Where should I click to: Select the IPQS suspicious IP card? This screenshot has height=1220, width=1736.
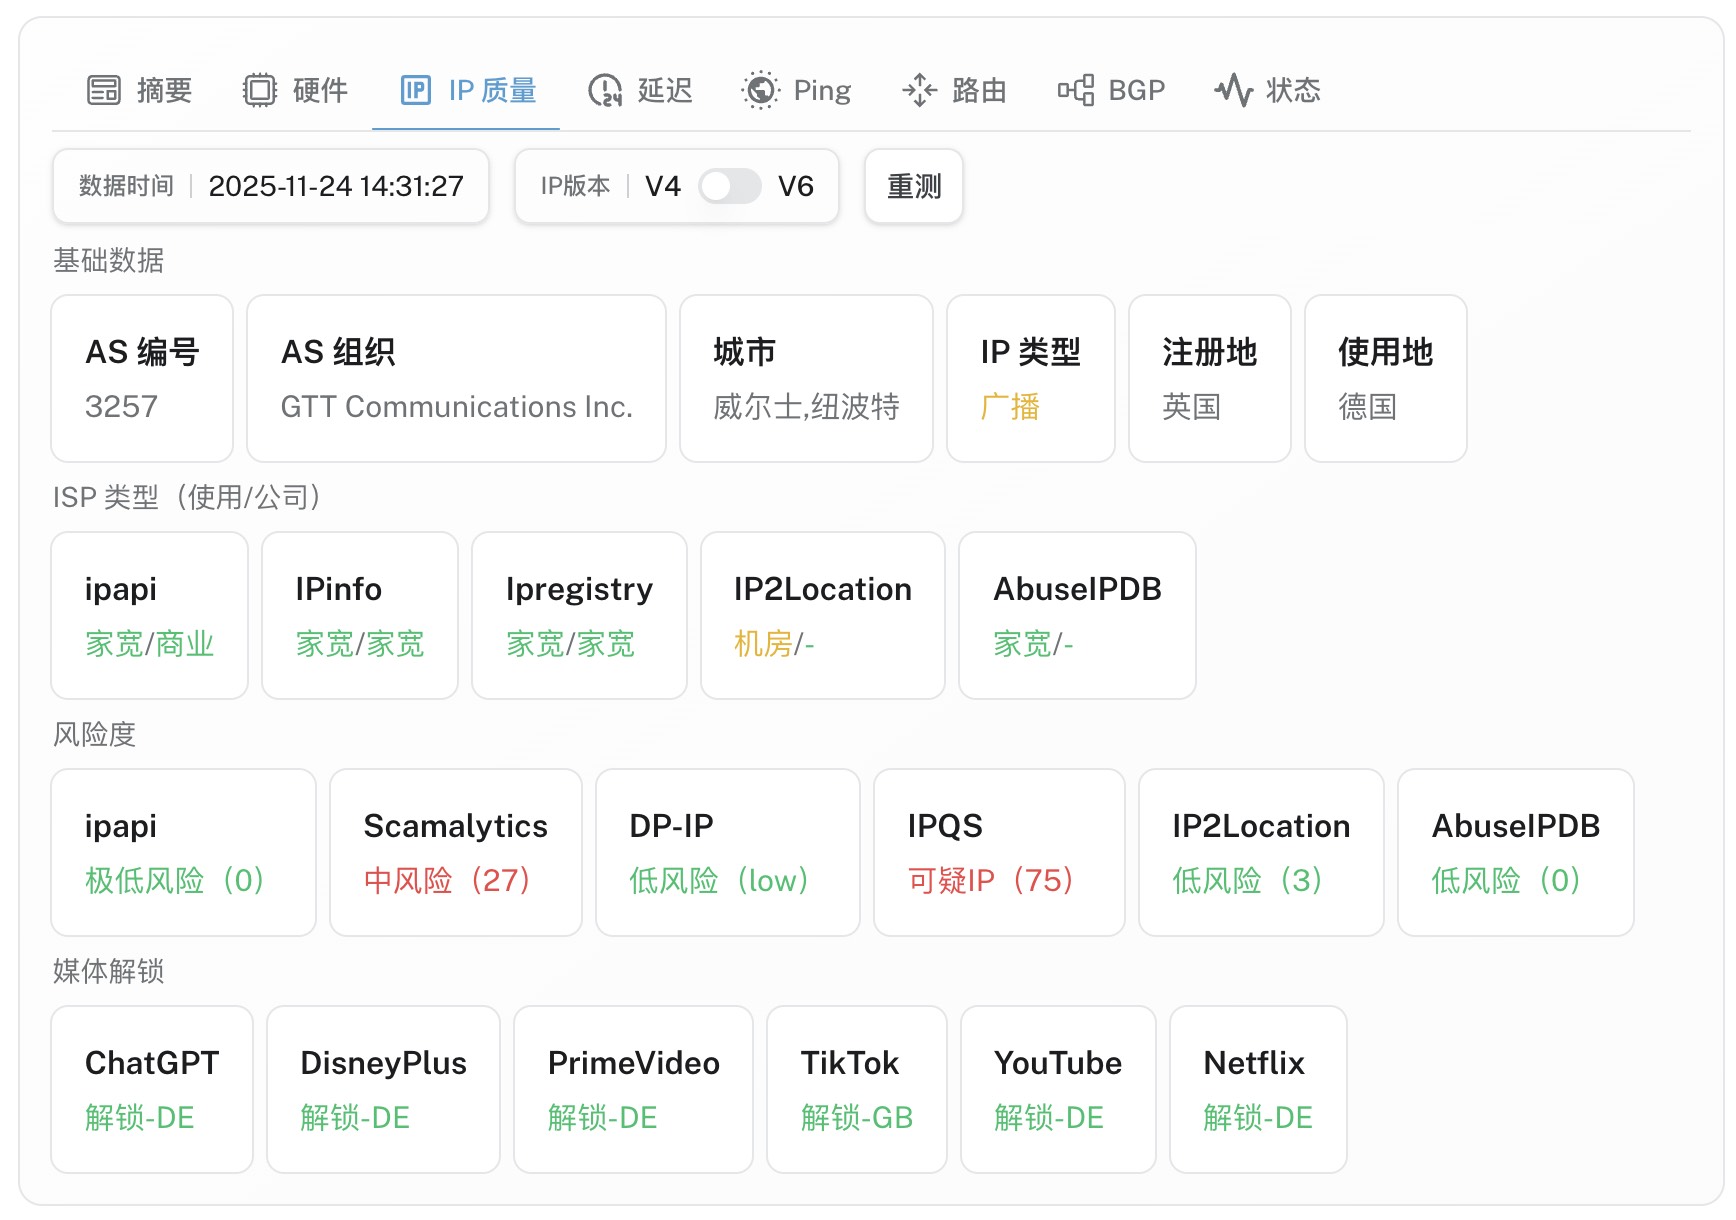(998, 852)
